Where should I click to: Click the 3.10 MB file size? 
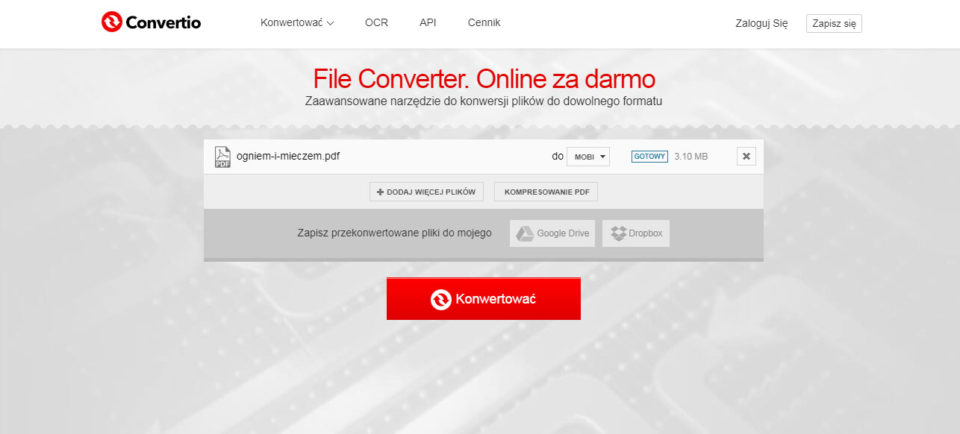[691, 156]
